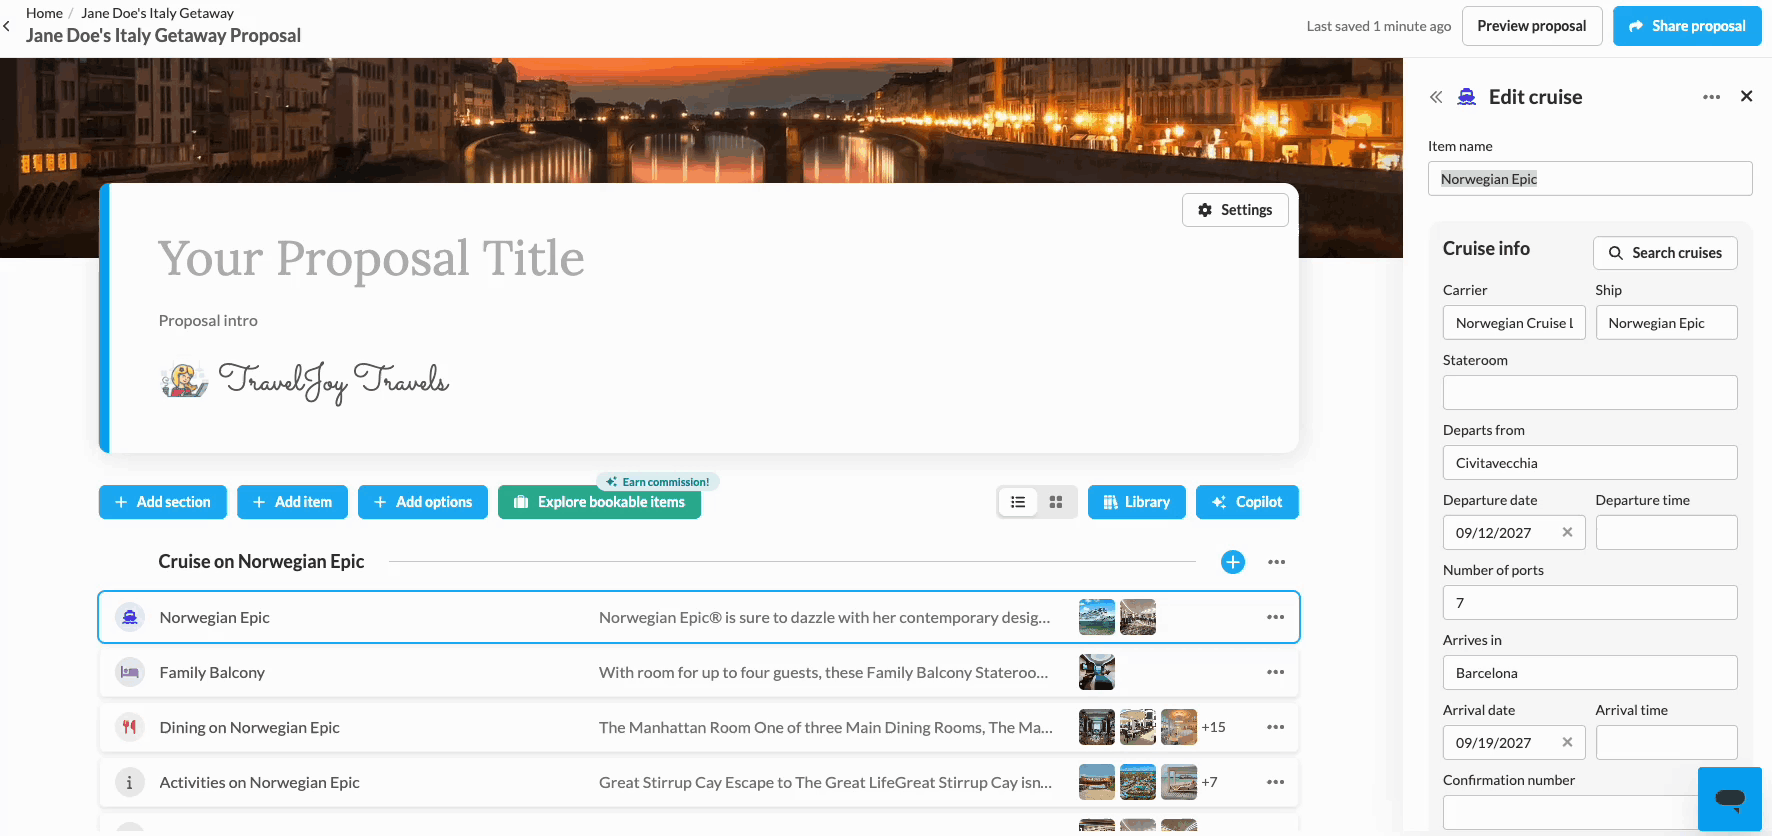Edit the Arrives in field
This screenshot has width=1772, height=836.
click(x=1590, y=673)
